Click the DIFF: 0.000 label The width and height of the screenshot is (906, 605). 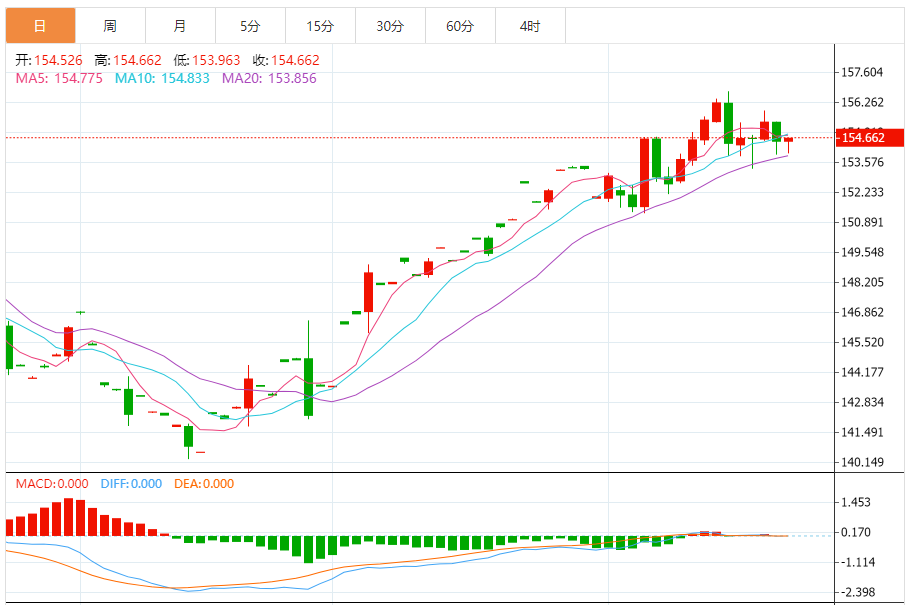tap(131, 484)
